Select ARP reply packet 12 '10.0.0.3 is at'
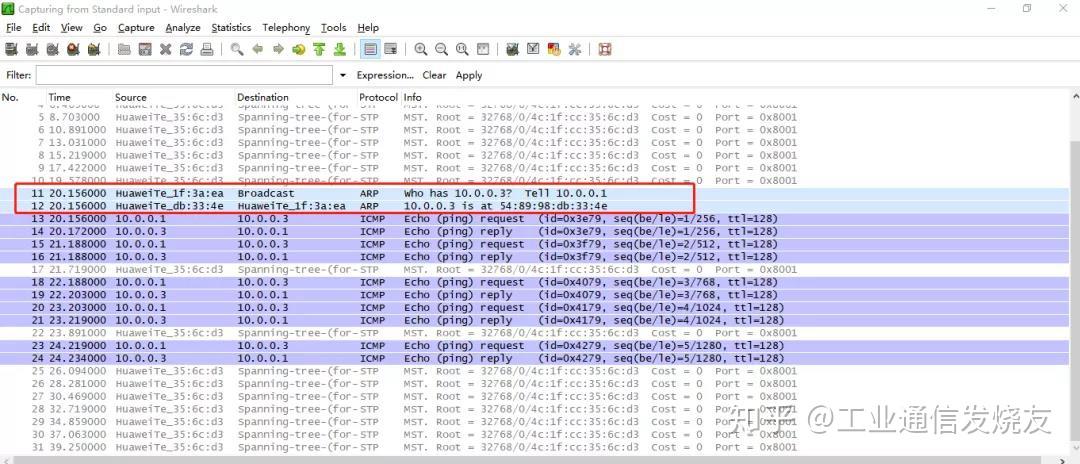Screen dimensions: 1080x464 (533, 206)
